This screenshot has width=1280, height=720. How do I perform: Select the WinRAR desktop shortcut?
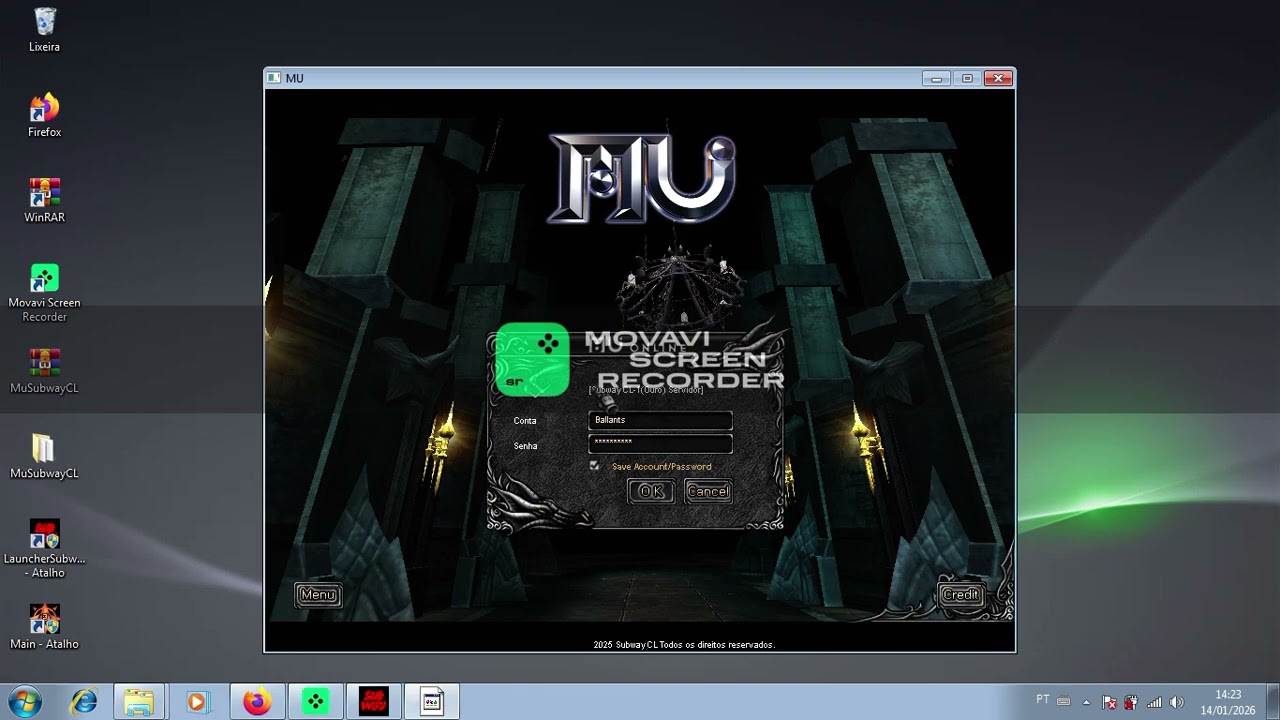pyautogui.click(x=45, y=200)
